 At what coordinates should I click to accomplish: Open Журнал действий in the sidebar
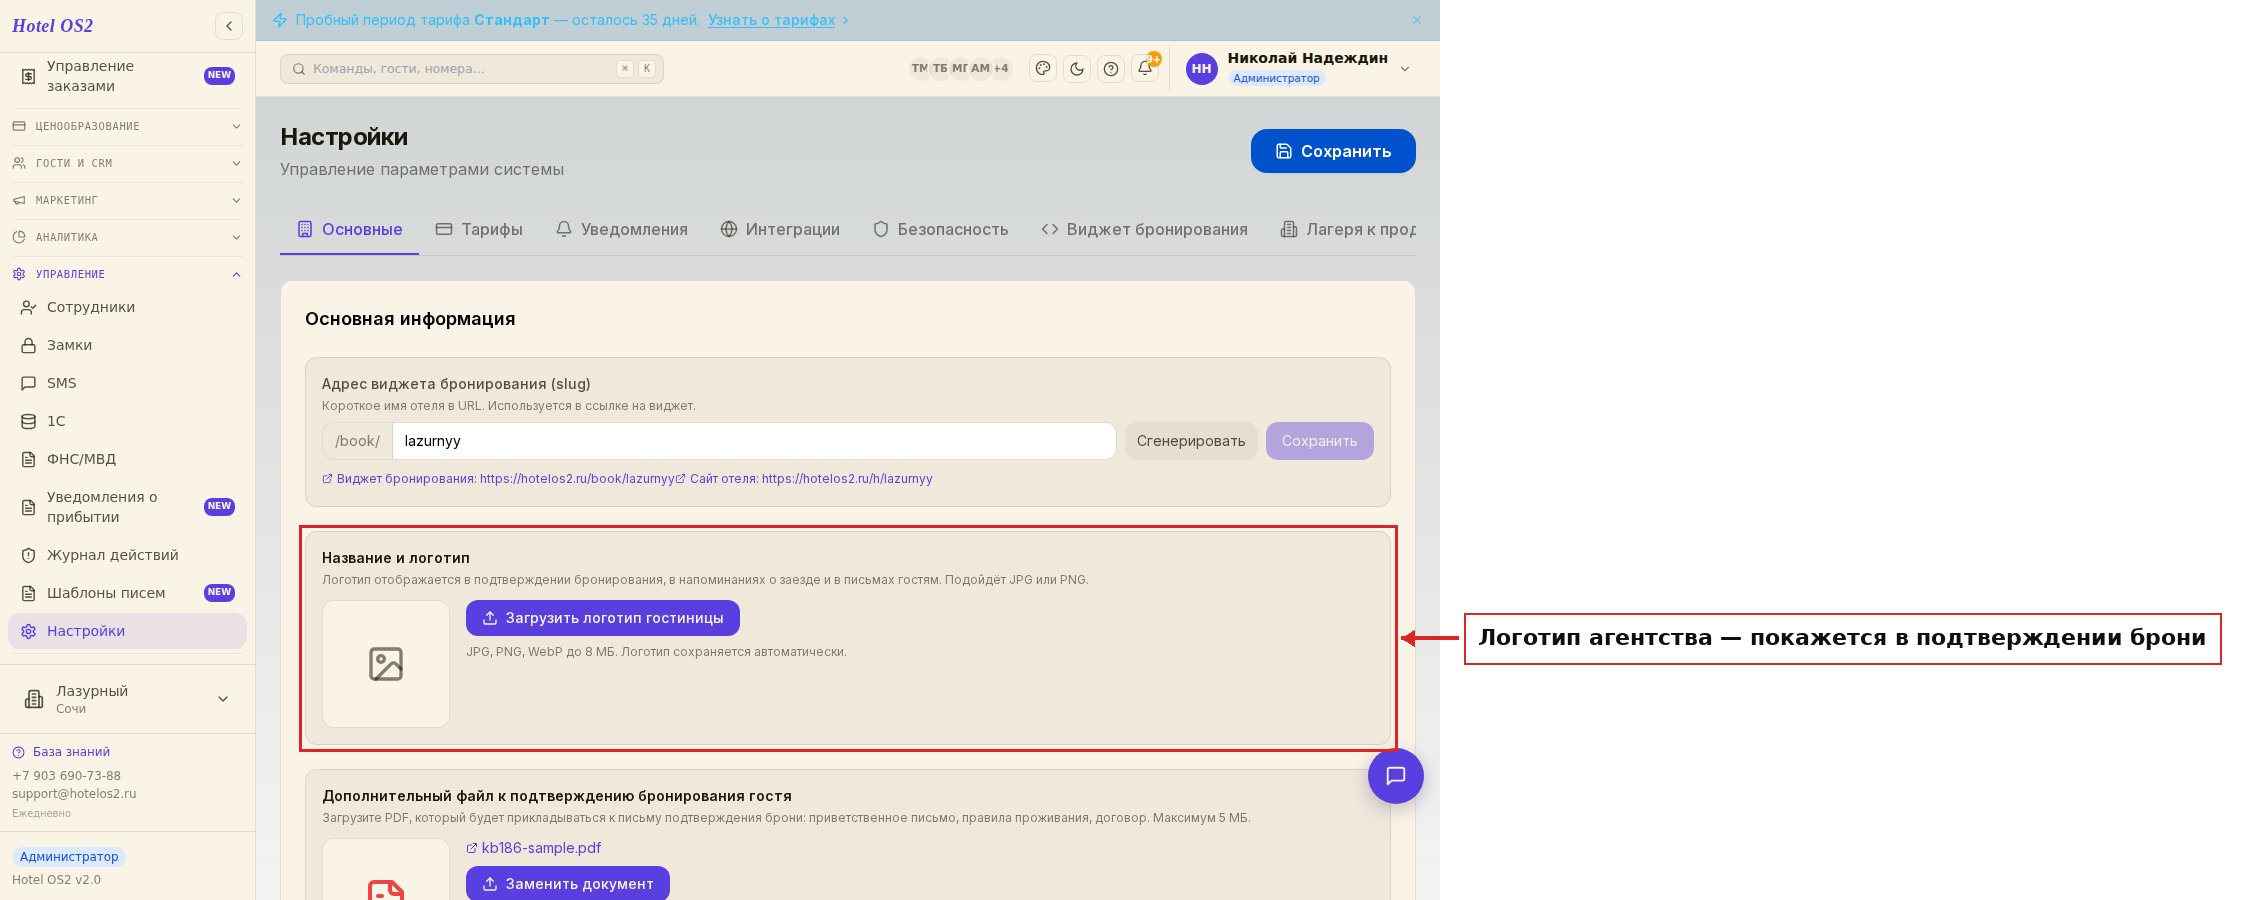pyautogui.click(x=127, y=555)
